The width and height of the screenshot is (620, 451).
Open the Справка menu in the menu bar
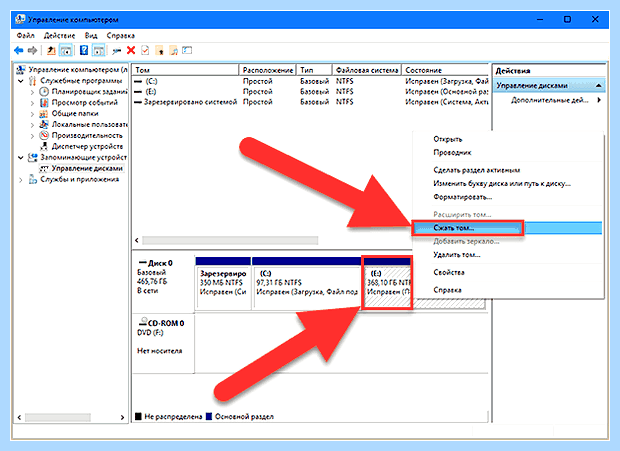coord(121,36)
